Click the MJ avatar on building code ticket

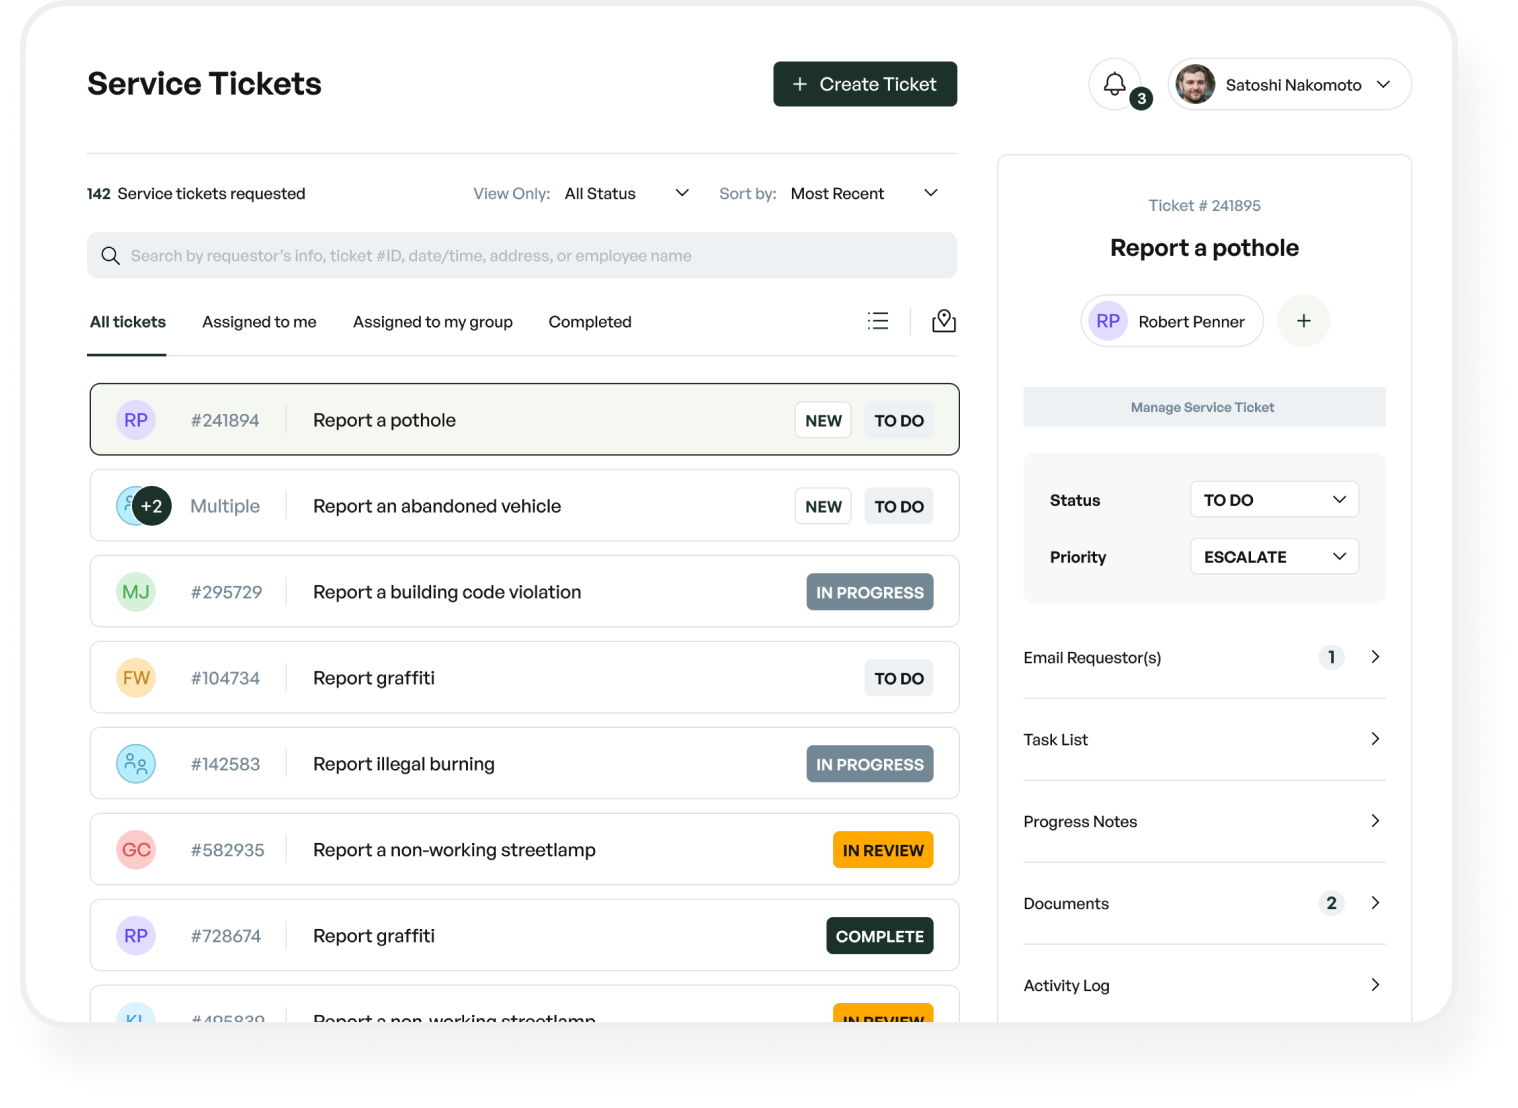pos(136,592)
